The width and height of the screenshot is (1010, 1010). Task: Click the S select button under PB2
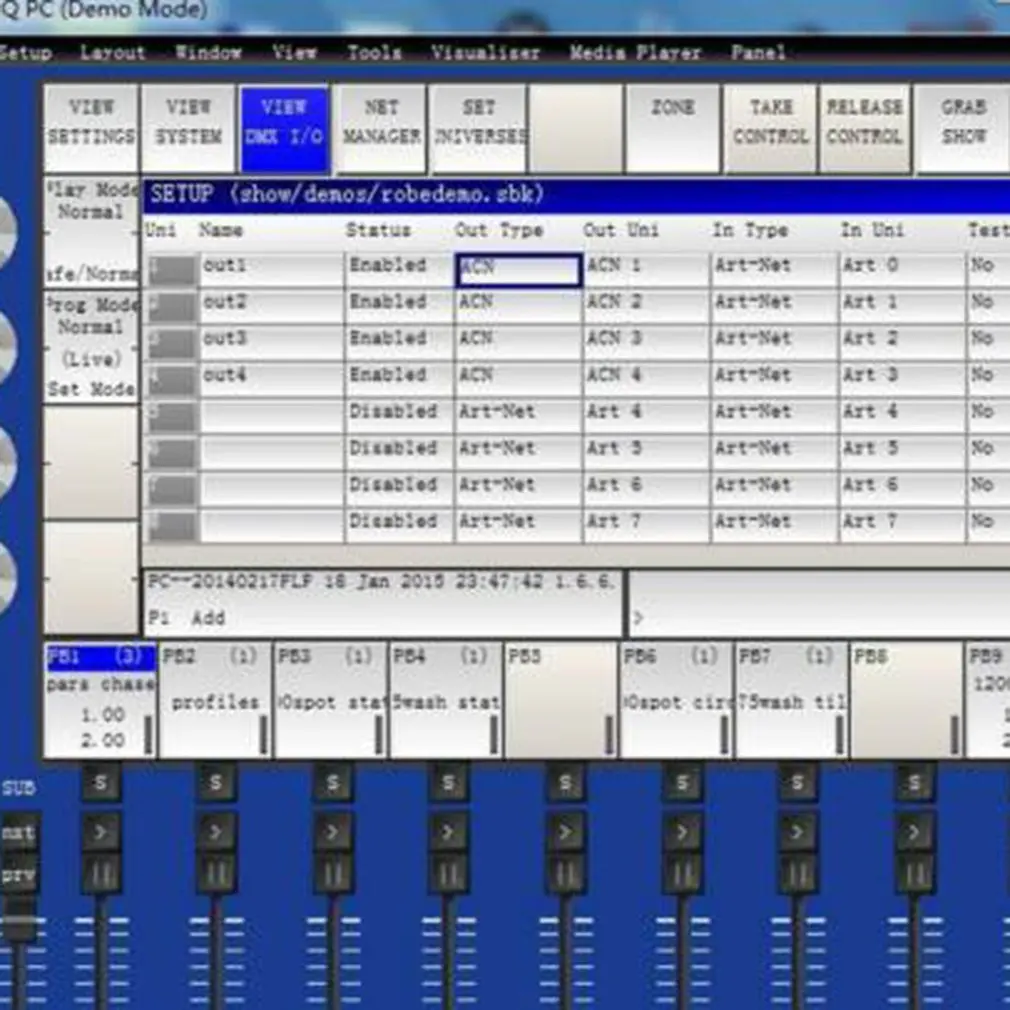click(216, 782)
